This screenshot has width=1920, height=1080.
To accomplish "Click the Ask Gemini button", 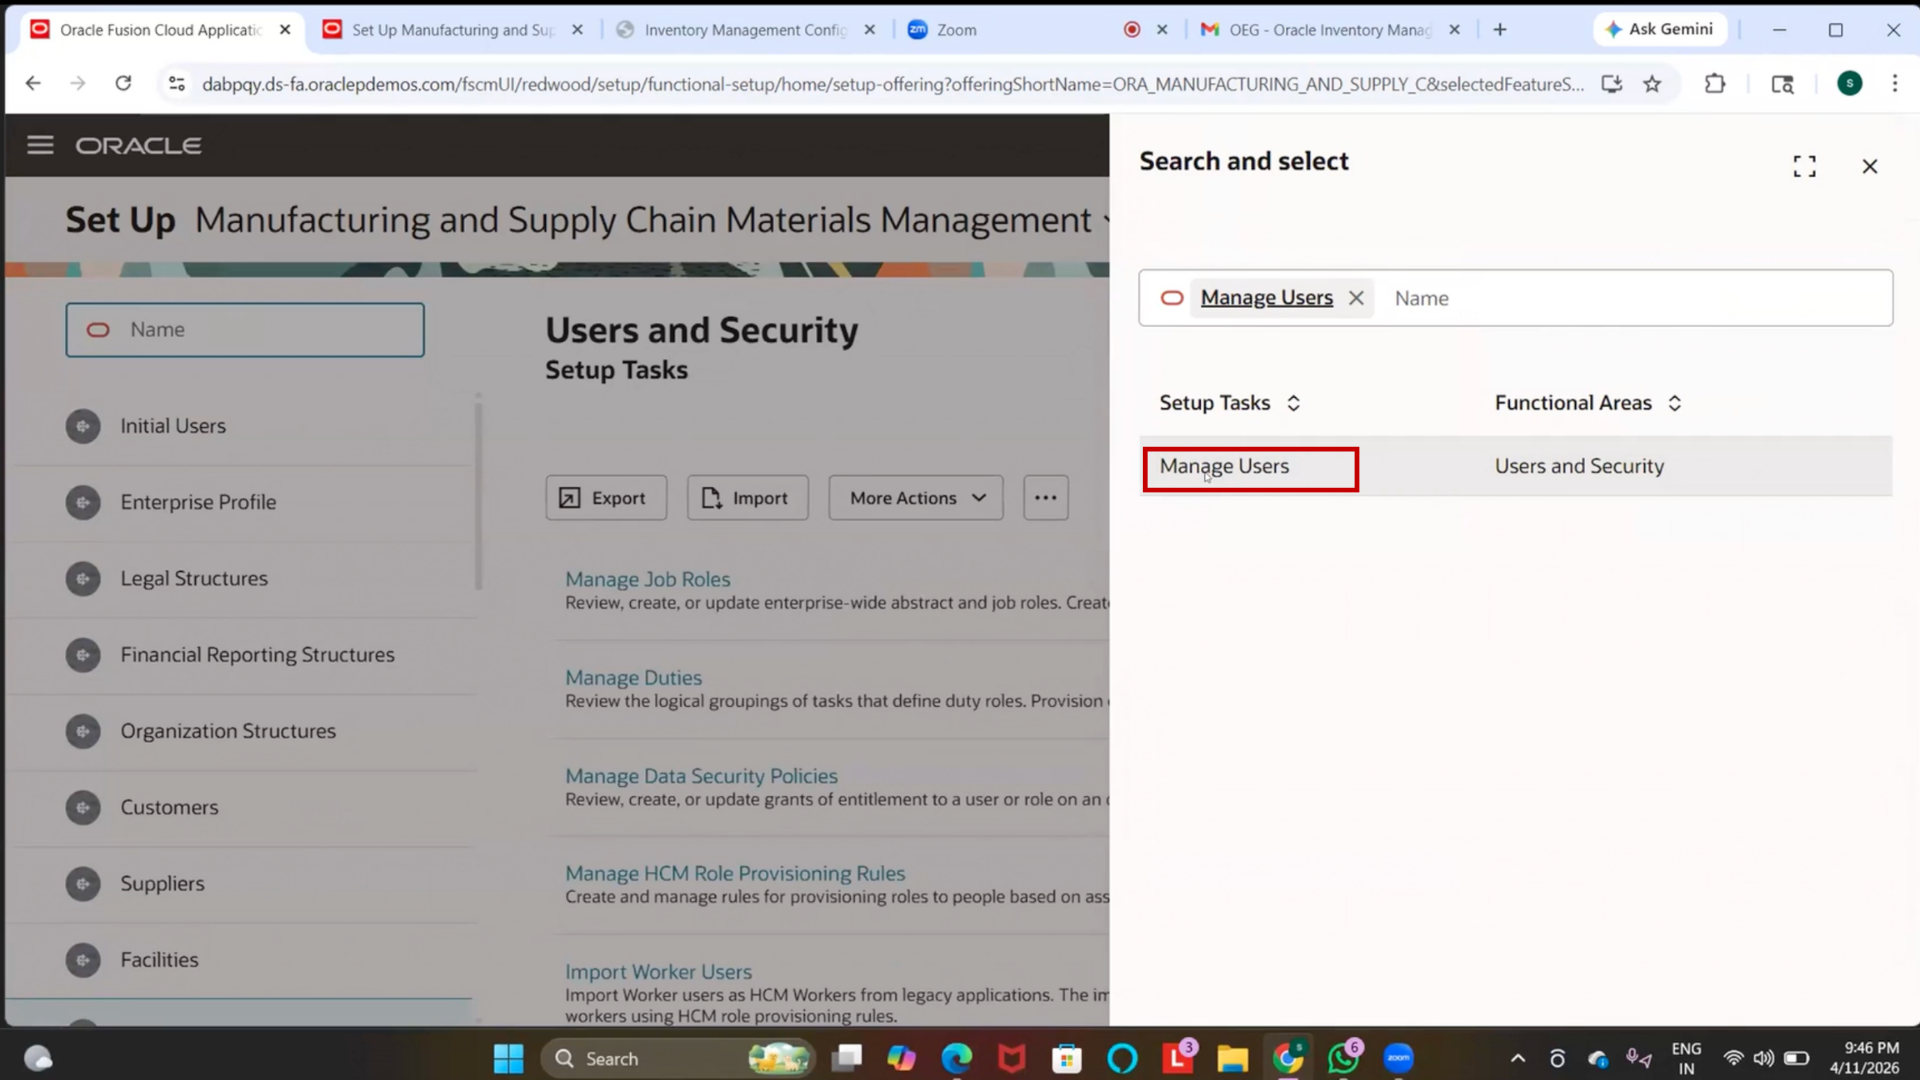I will 1659,29.
